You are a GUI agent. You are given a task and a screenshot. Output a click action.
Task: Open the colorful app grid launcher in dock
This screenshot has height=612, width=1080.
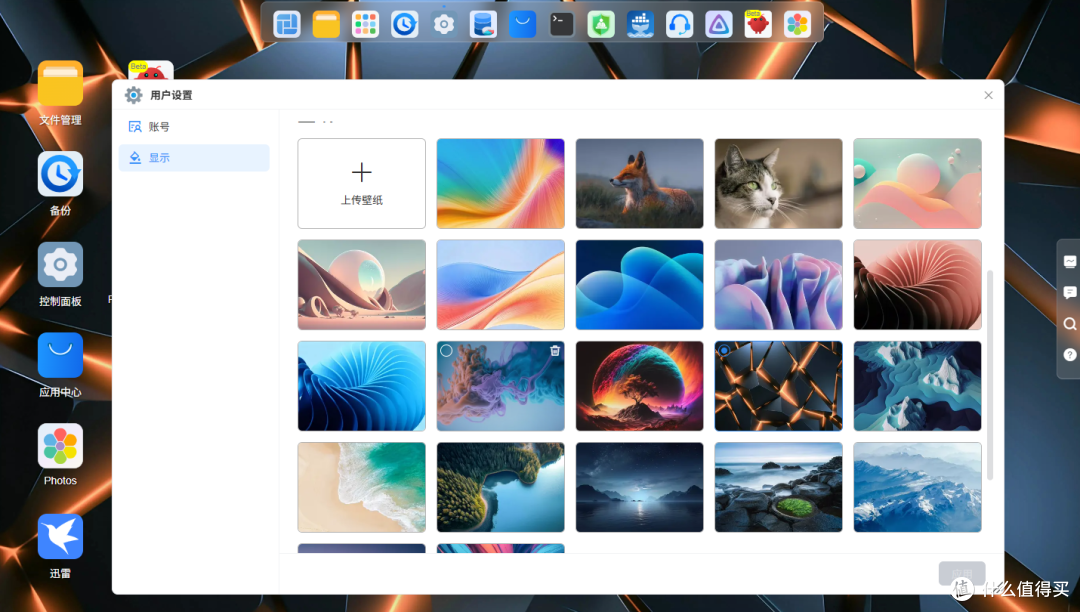coord(365,25)
